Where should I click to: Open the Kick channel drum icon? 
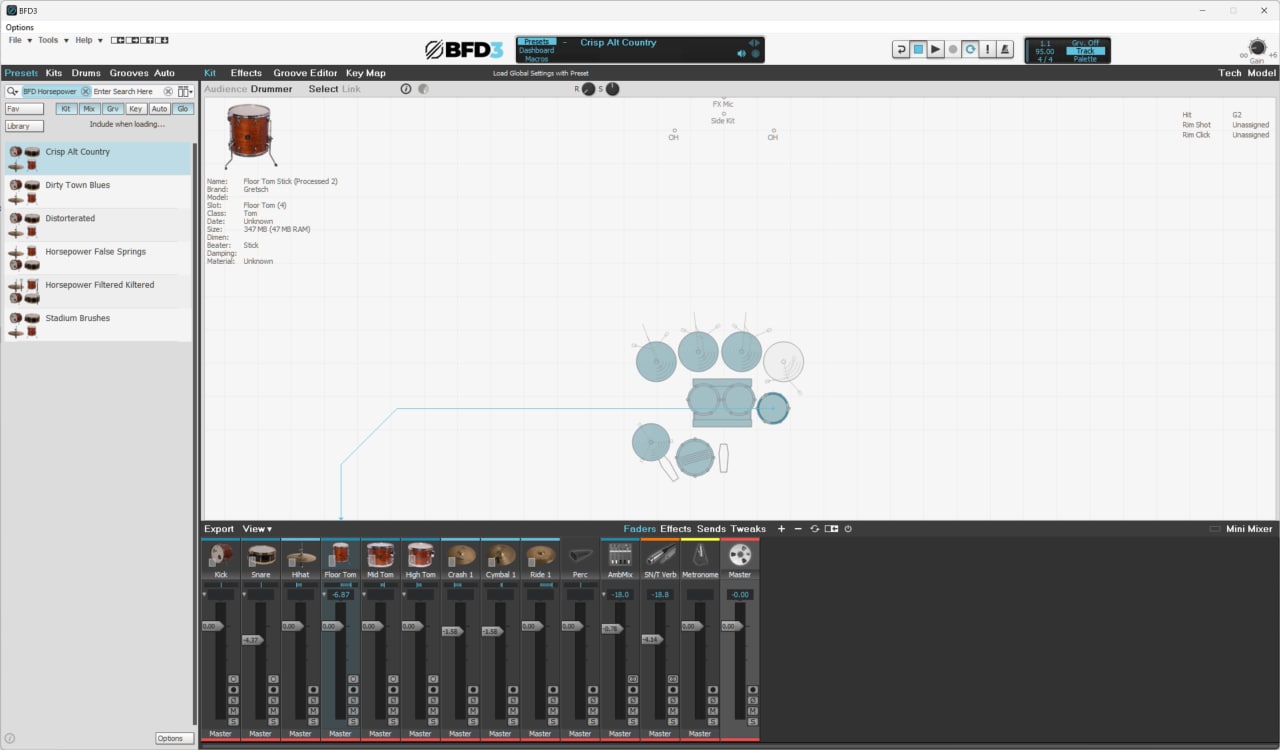coord(220,555)
